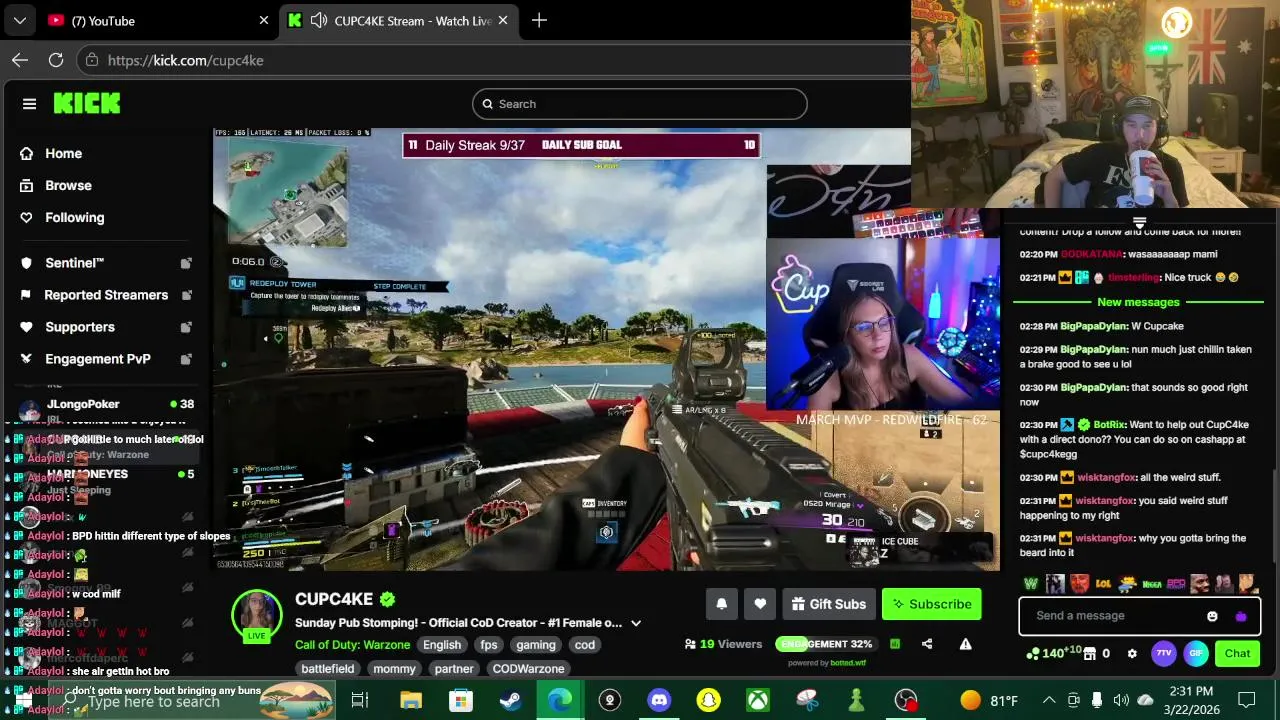This screenshot has height=720, width=1280.
Task: Click the GIF button in chat
Action: click(1196, 653)
